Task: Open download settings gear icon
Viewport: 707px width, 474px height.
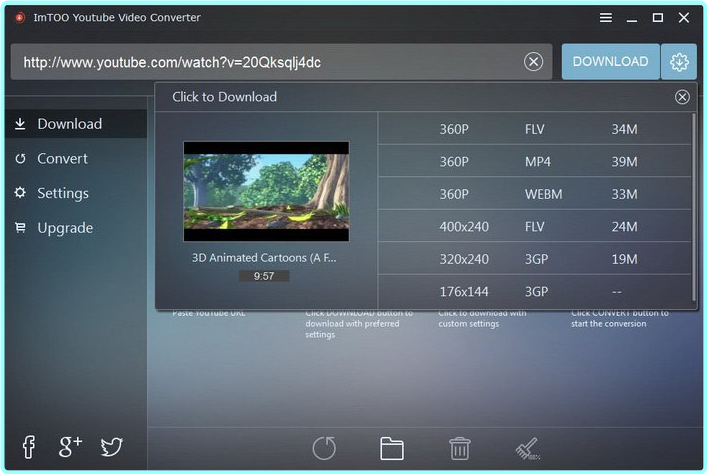Action: (x=679, y=61)
